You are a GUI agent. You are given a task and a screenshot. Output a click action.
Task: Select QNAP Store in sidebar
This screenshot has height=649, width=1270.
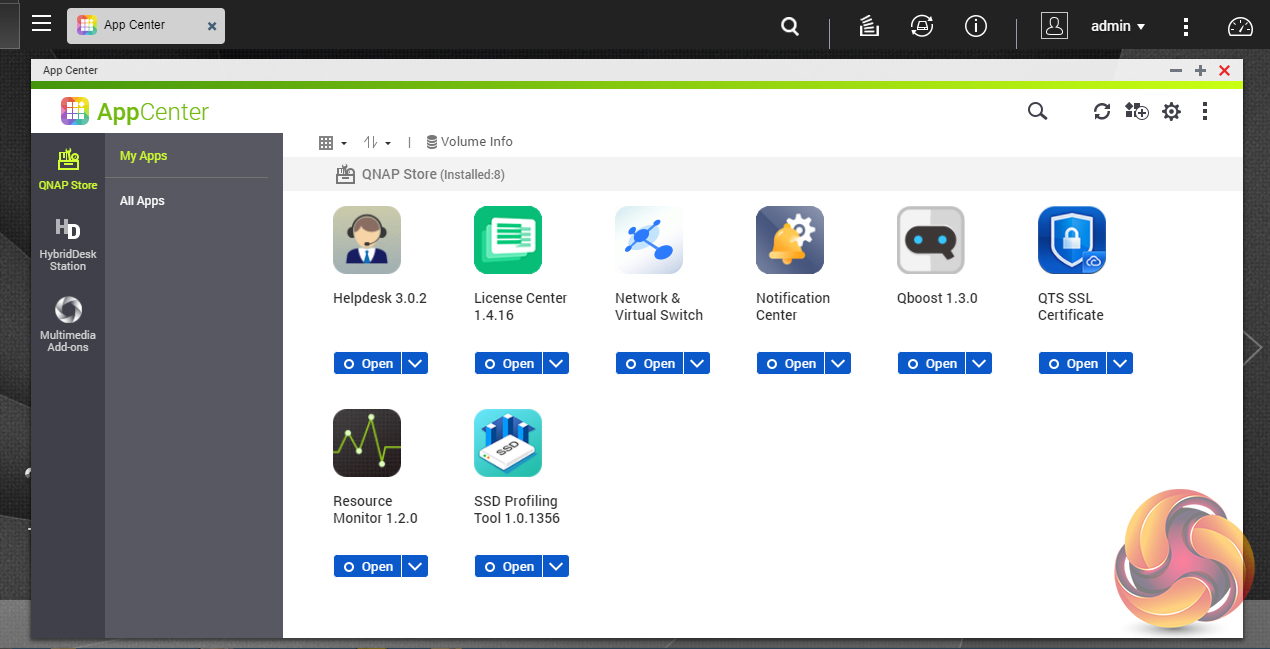tap(68, 168)
